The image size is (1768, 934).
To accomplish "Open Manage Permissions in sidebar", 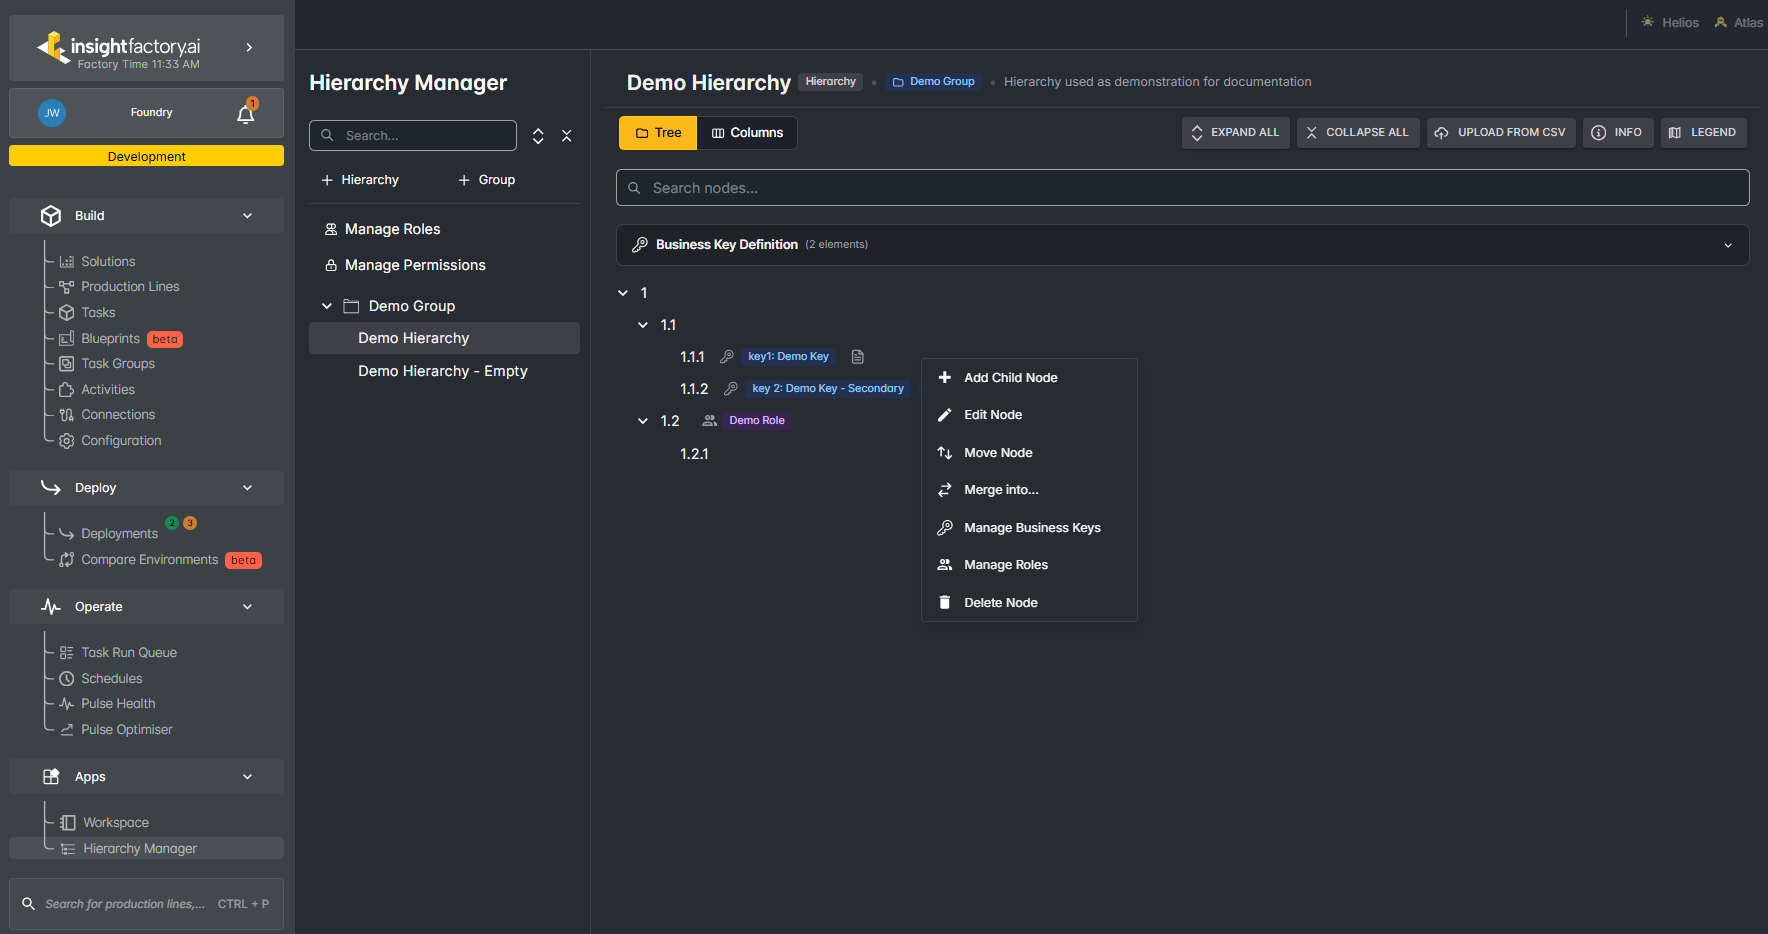I will pyautogui.click(x=405, y=265).
